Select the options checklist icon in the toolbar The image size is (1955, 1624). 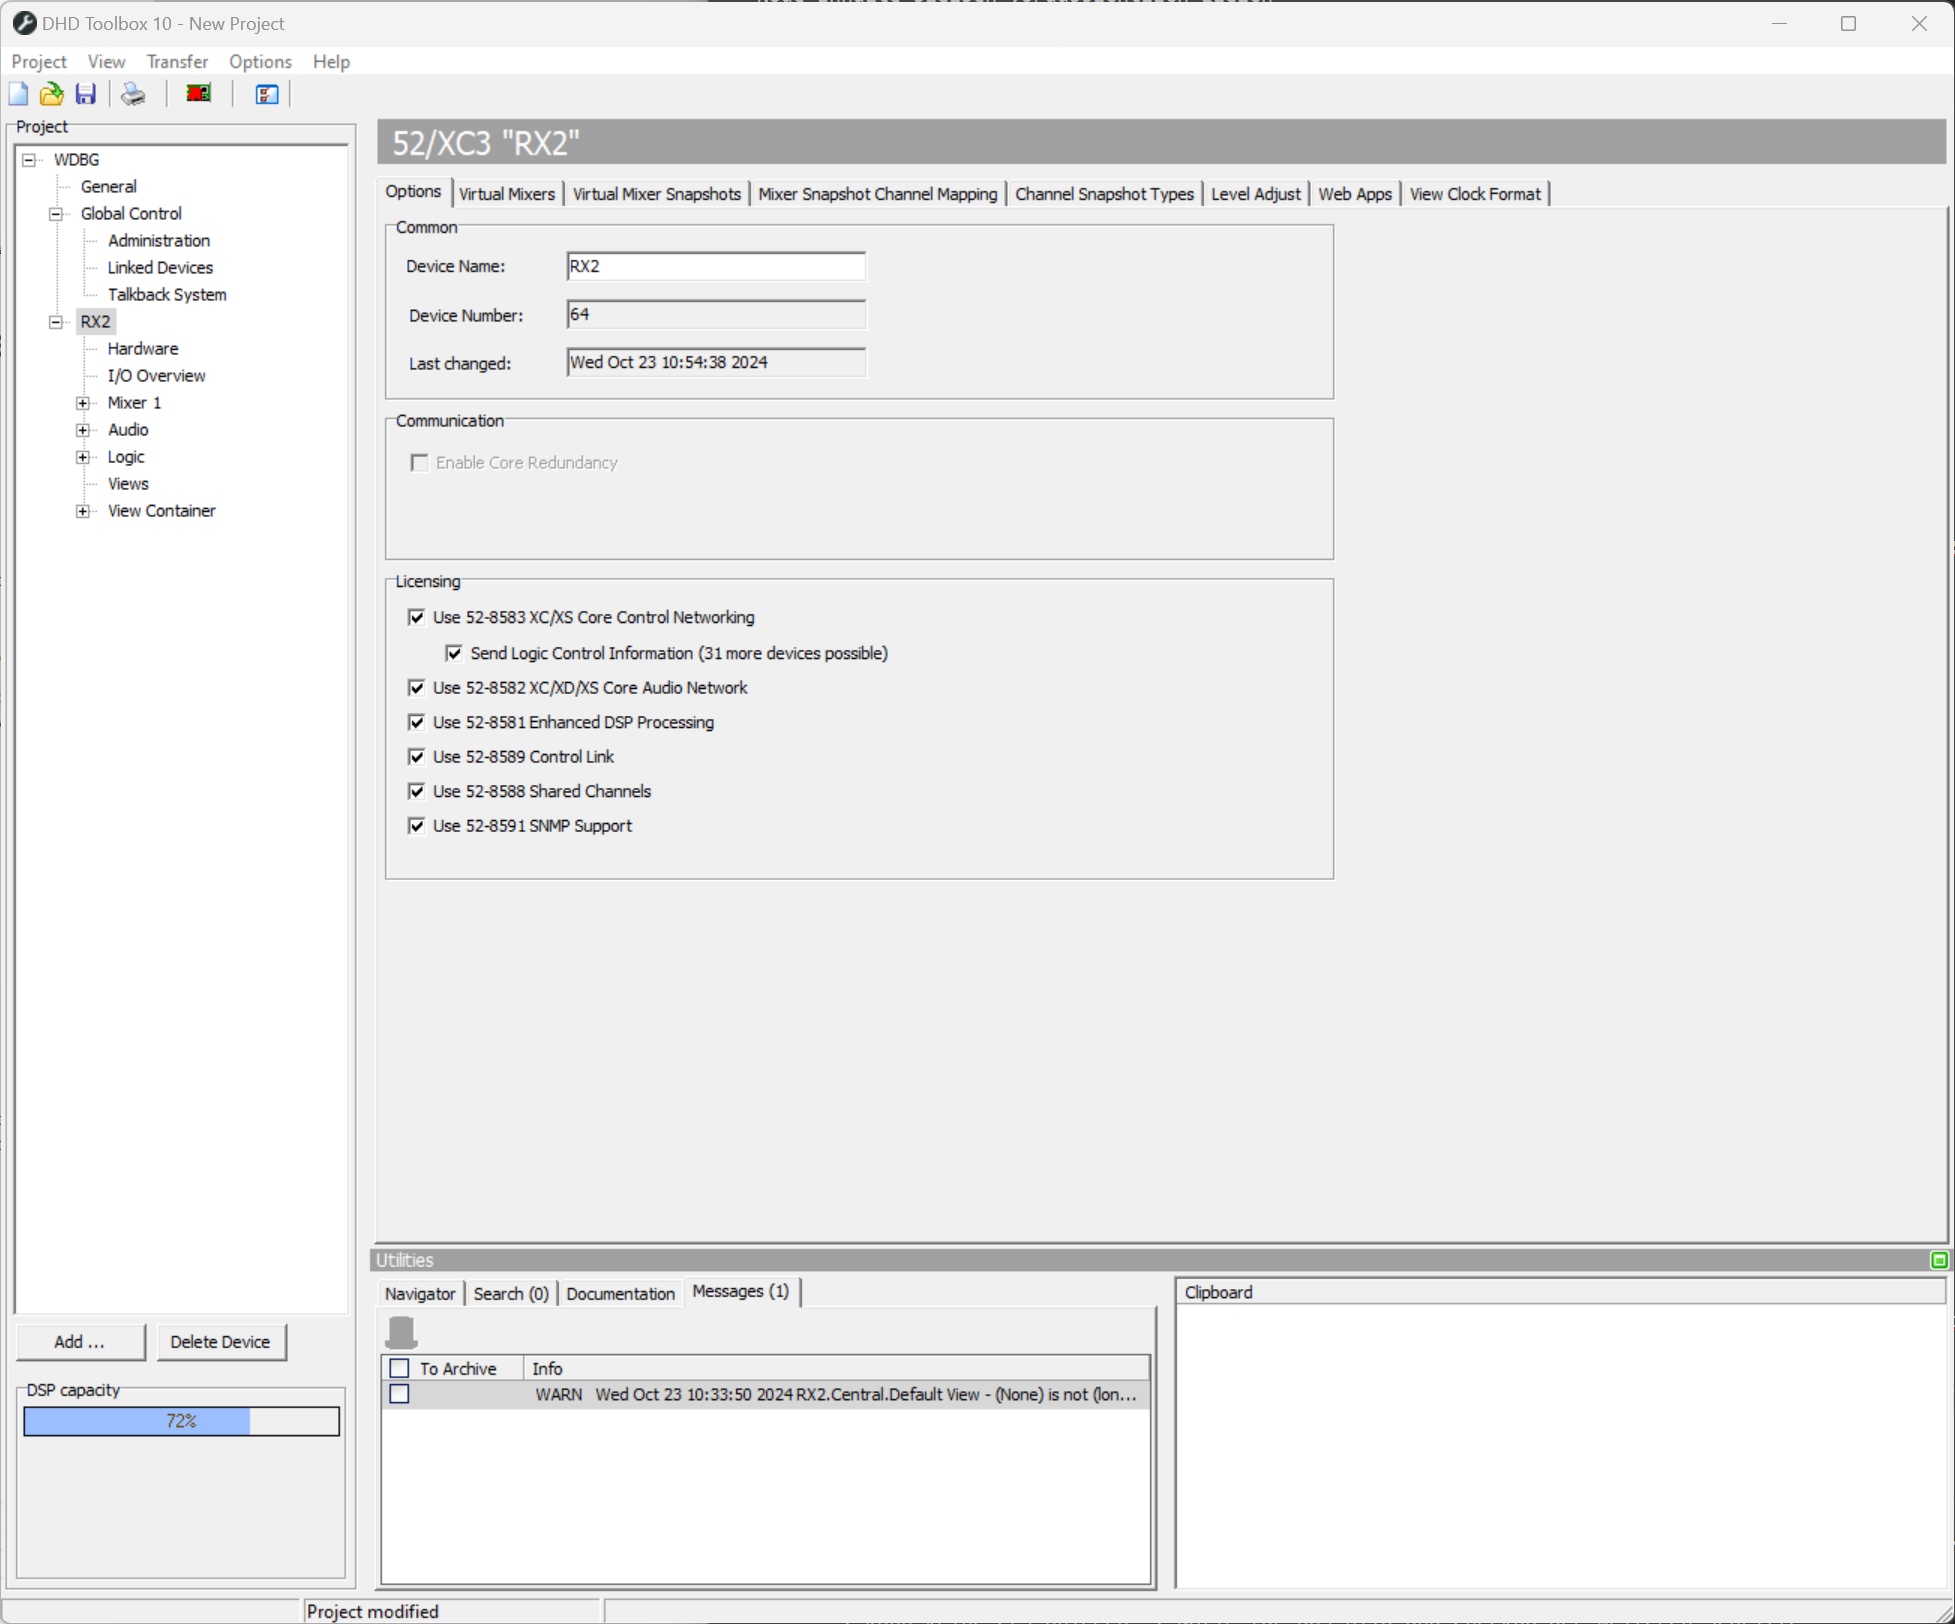tap(265, 94)
